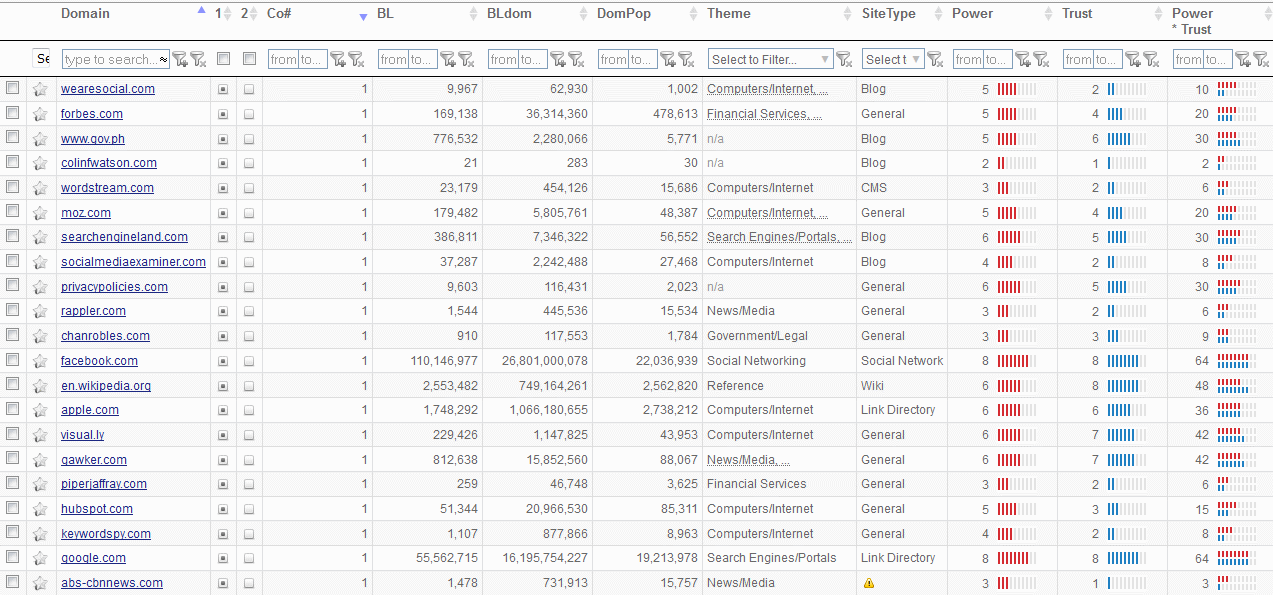Open the SiteType filter dropdown

[x=892, y=60]
